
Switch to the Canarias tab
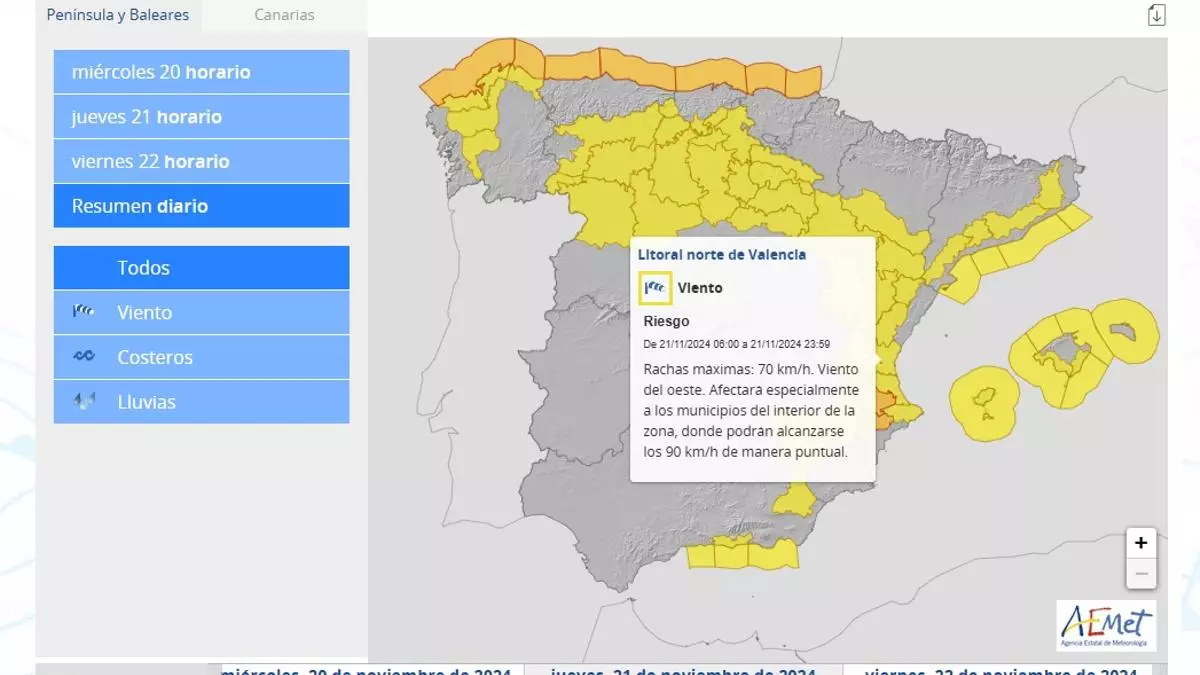click(x=284, y=15)
